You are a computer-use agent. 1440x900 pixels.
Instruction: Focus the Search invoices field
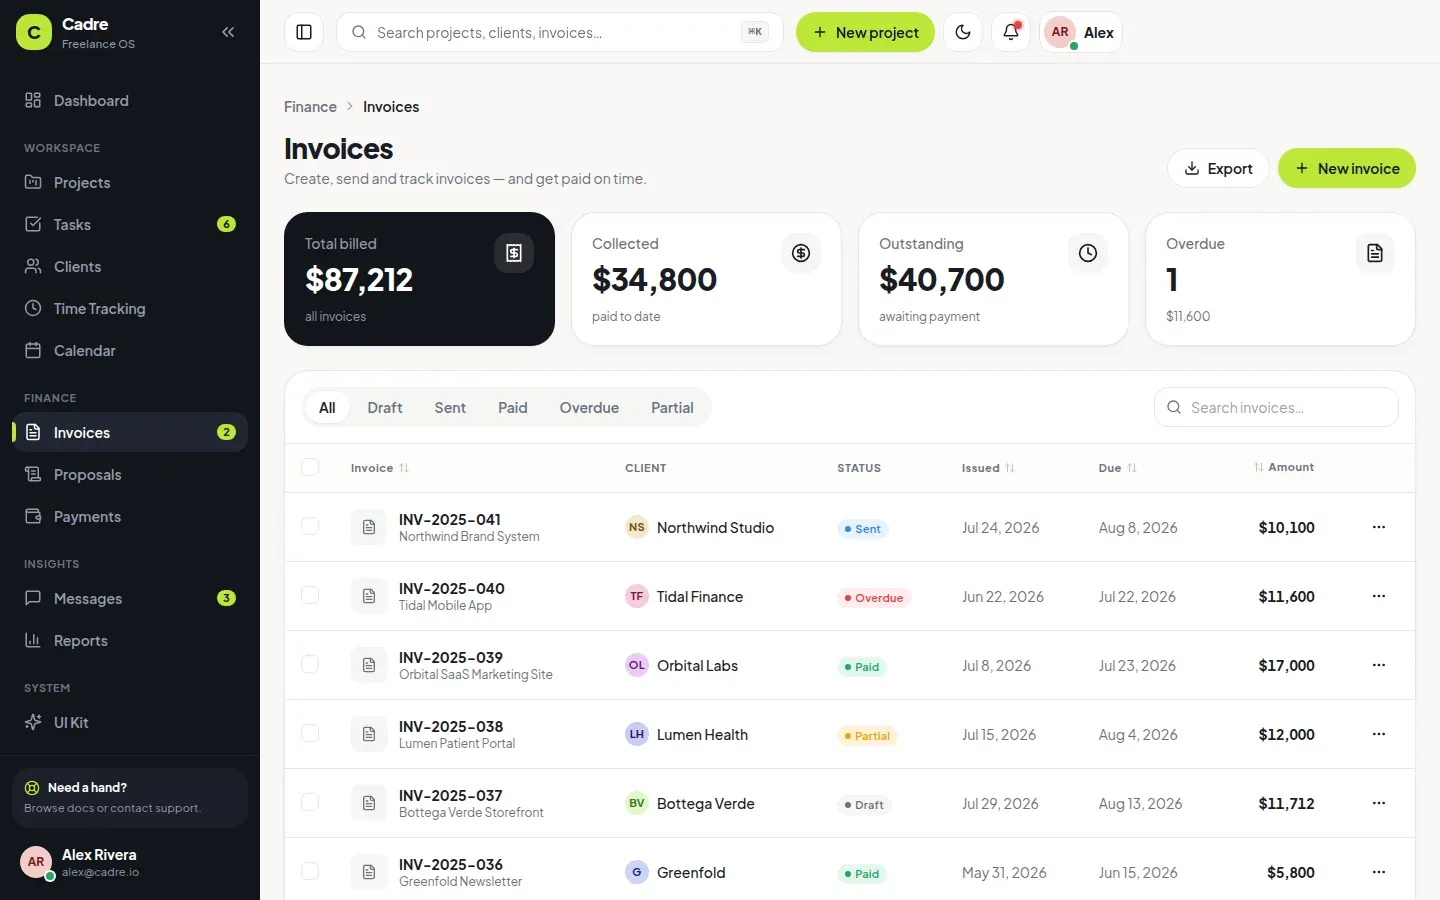1276,407
